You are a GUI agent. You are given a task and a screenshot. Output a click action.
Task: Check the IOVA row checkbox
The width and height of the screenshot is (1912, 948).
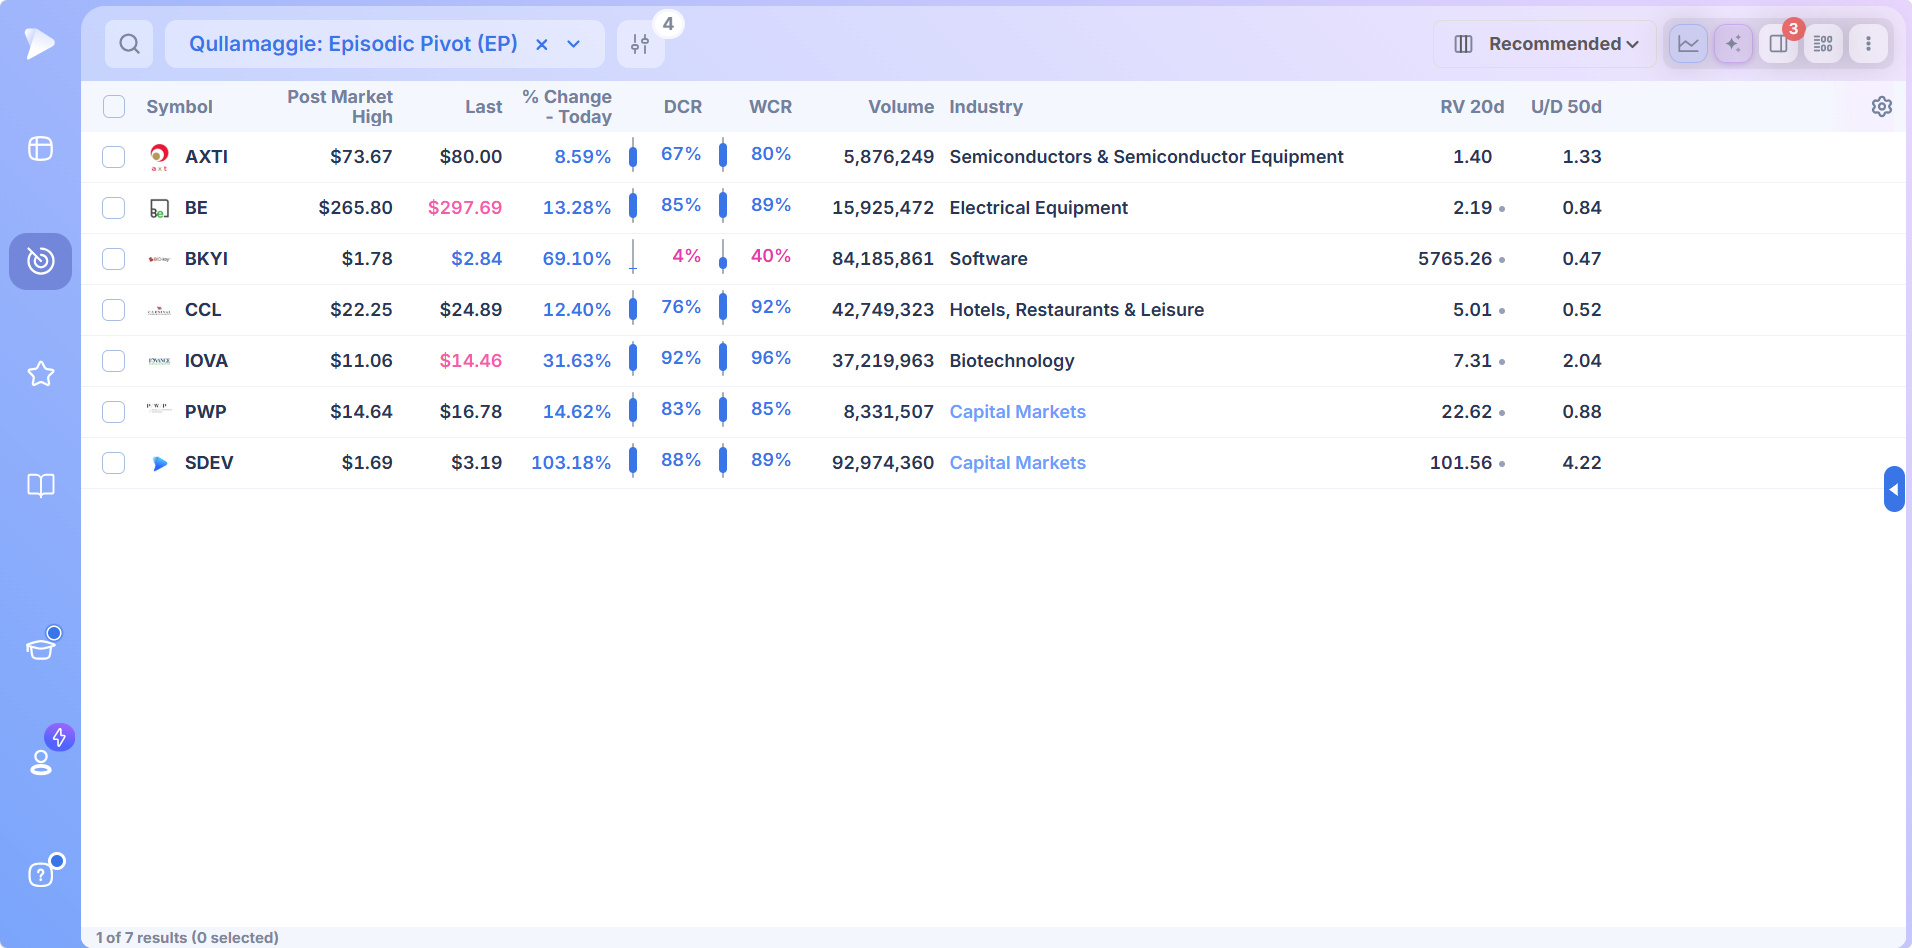pos(114,361)
